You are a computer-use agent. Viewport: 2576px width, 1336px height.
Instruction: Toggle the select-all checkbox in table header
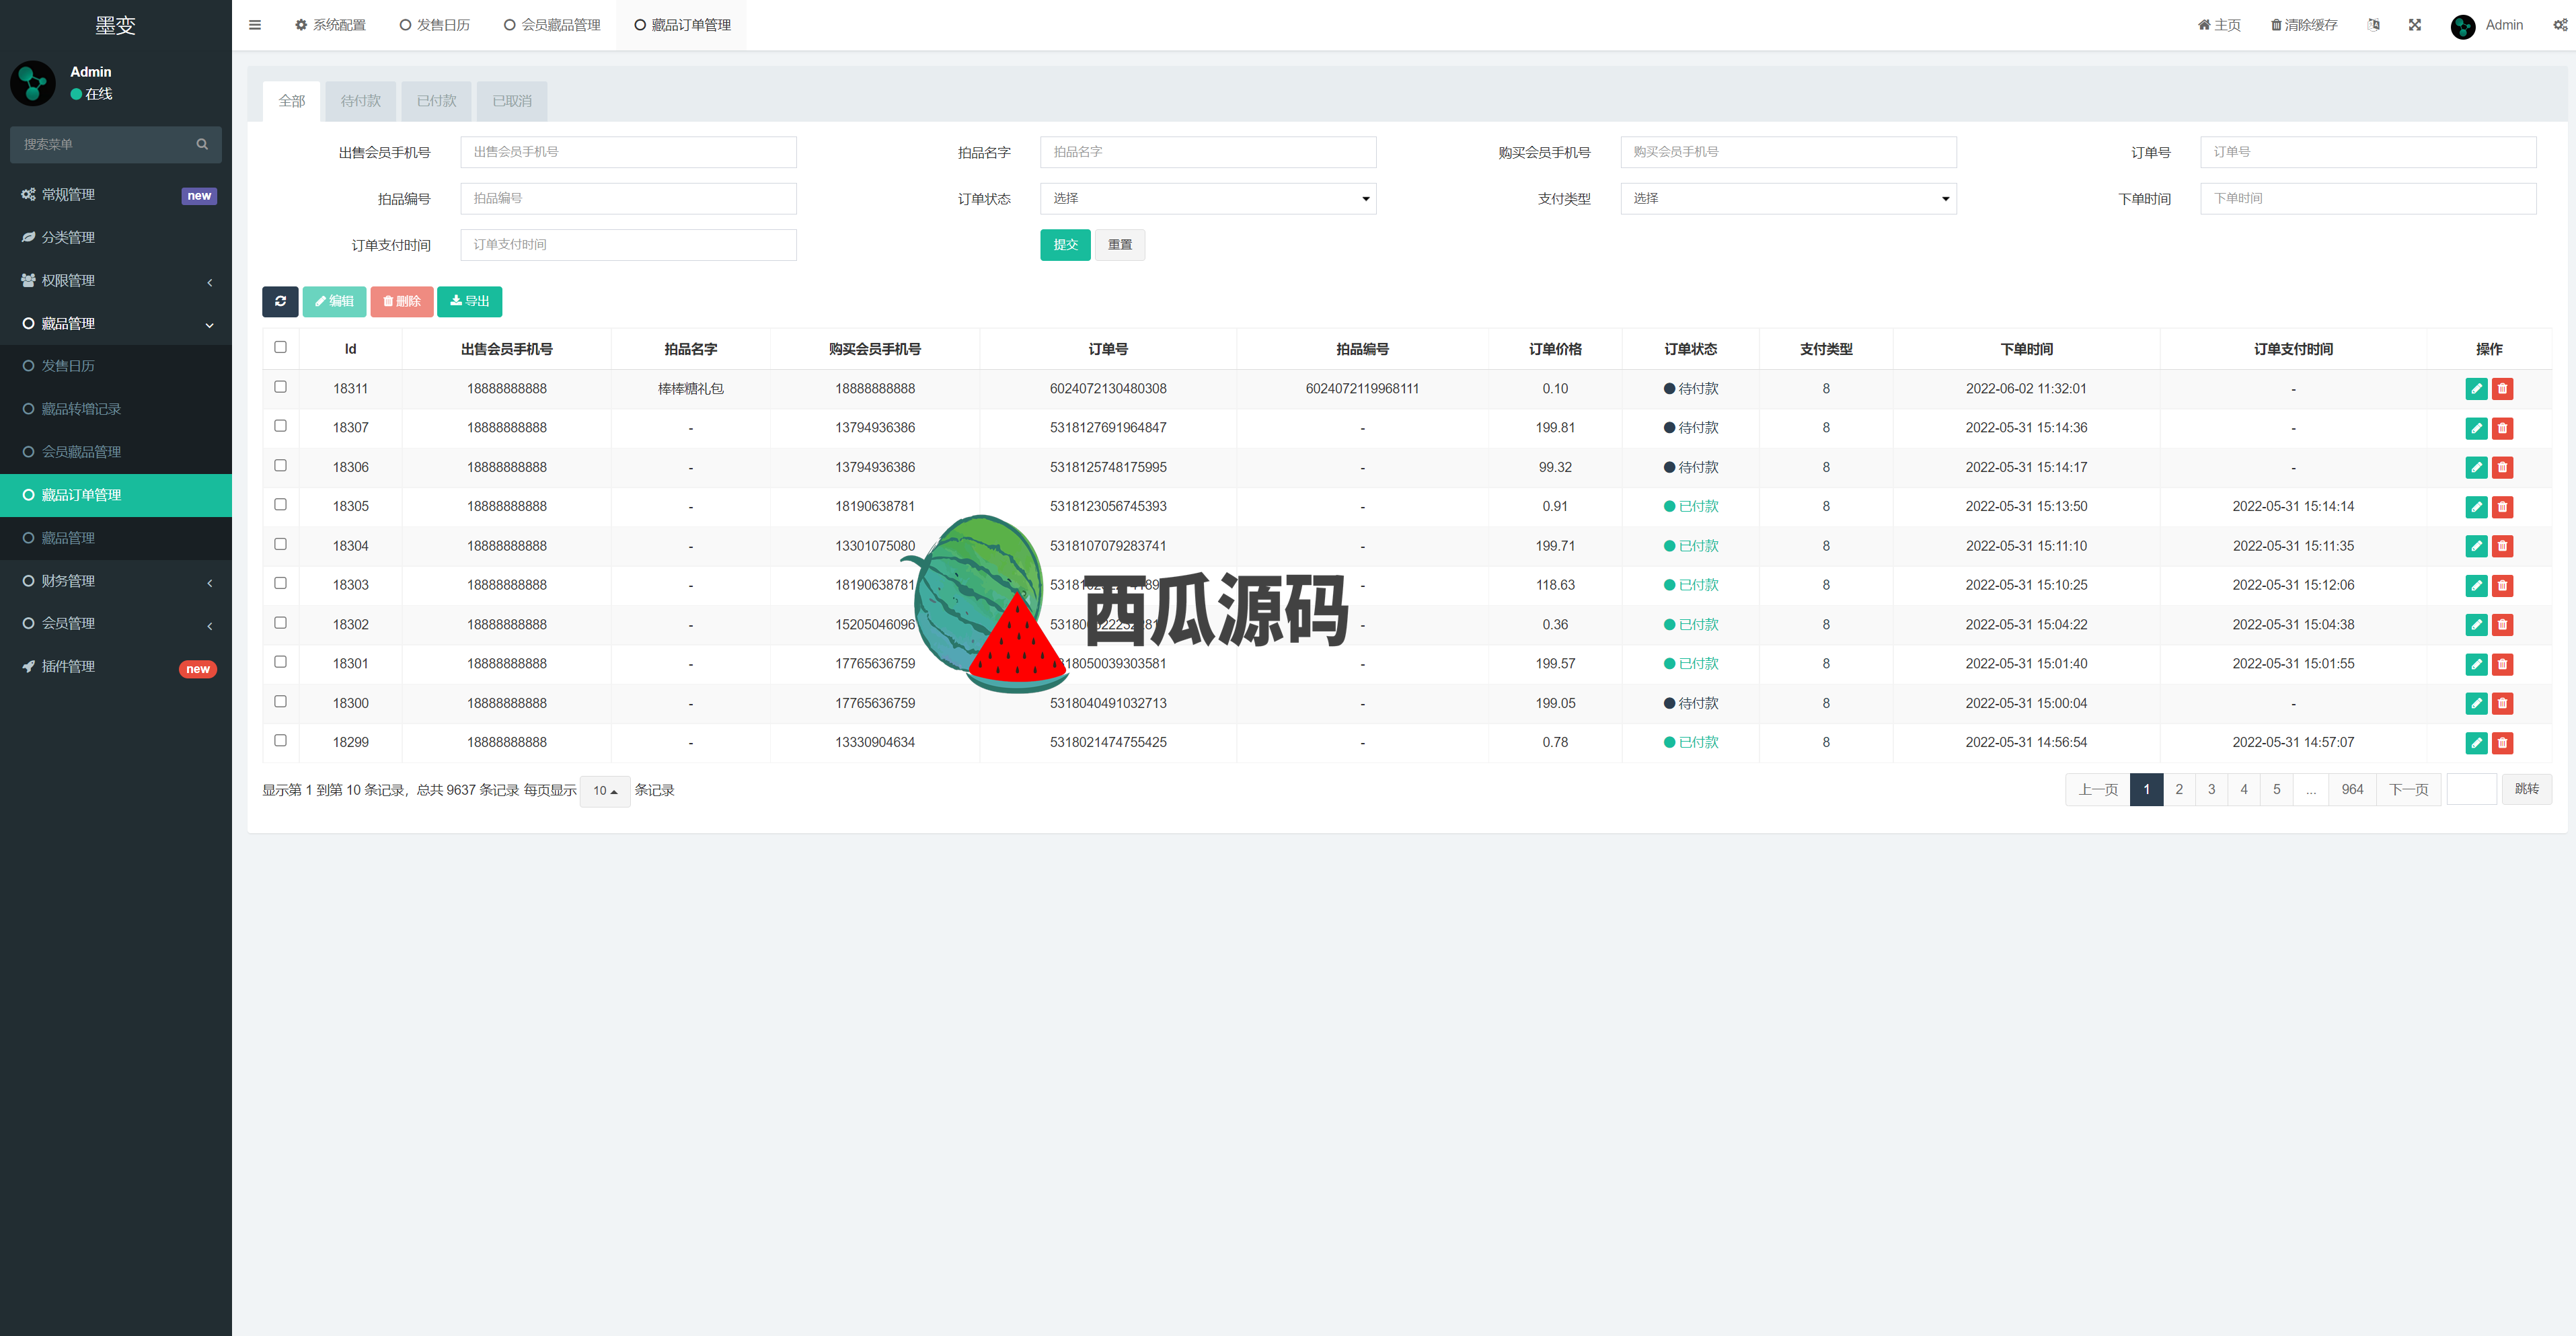click(280, 347)
